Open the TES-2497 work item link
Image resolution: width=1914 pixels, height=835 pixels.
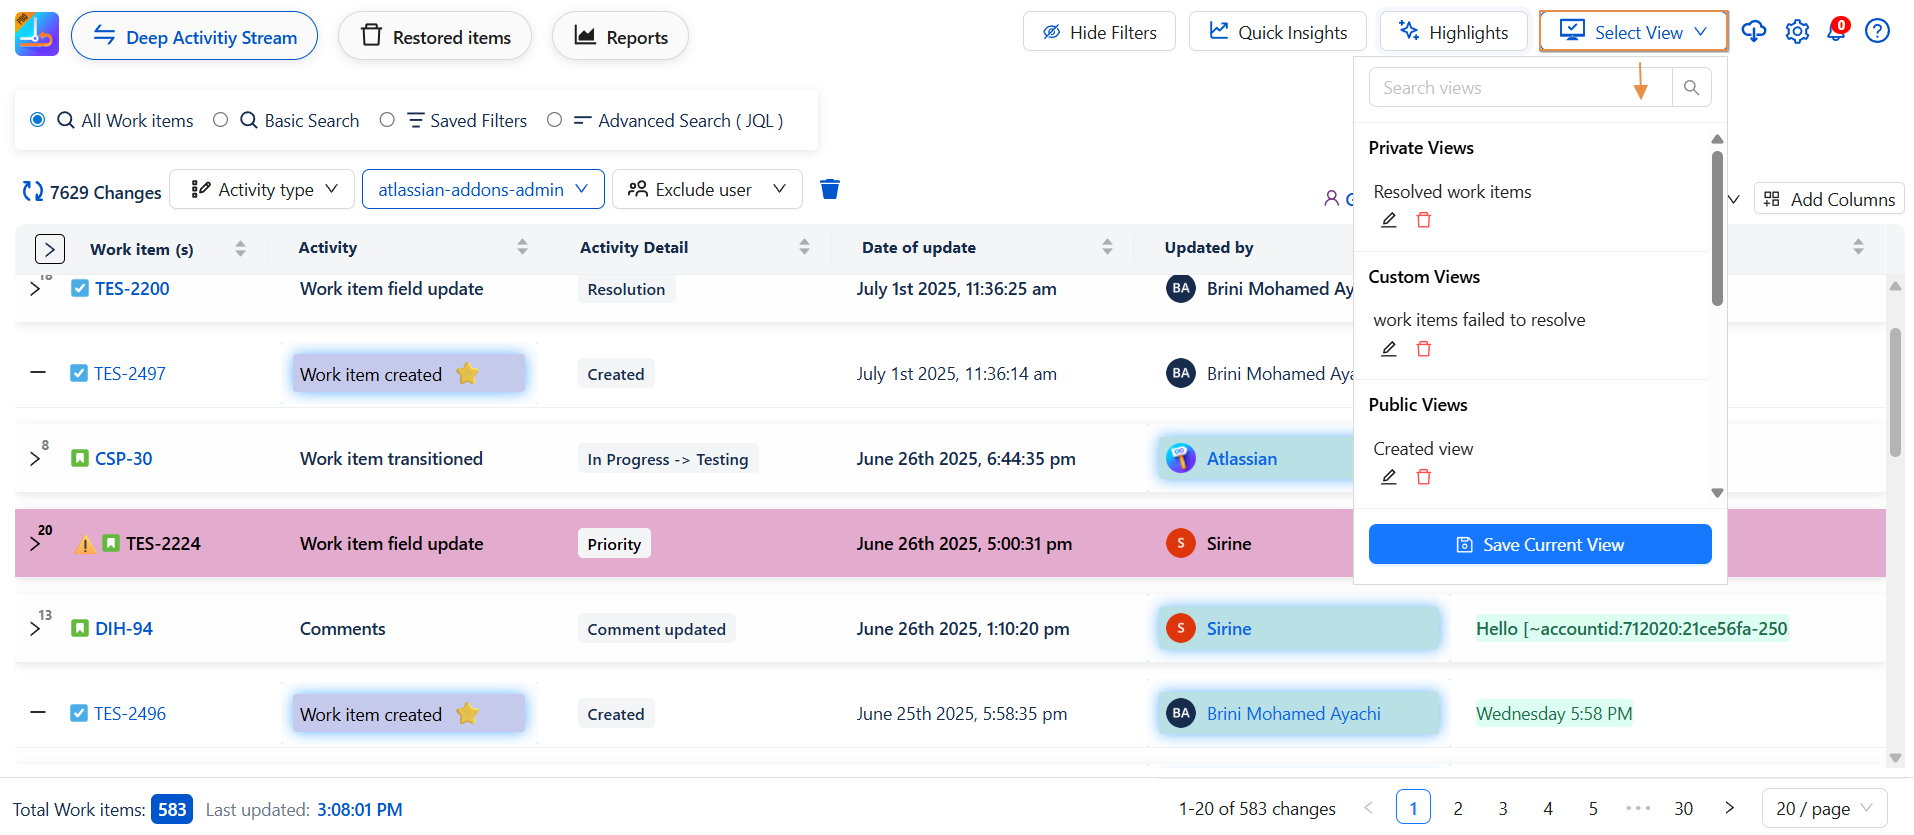[130, 374]
